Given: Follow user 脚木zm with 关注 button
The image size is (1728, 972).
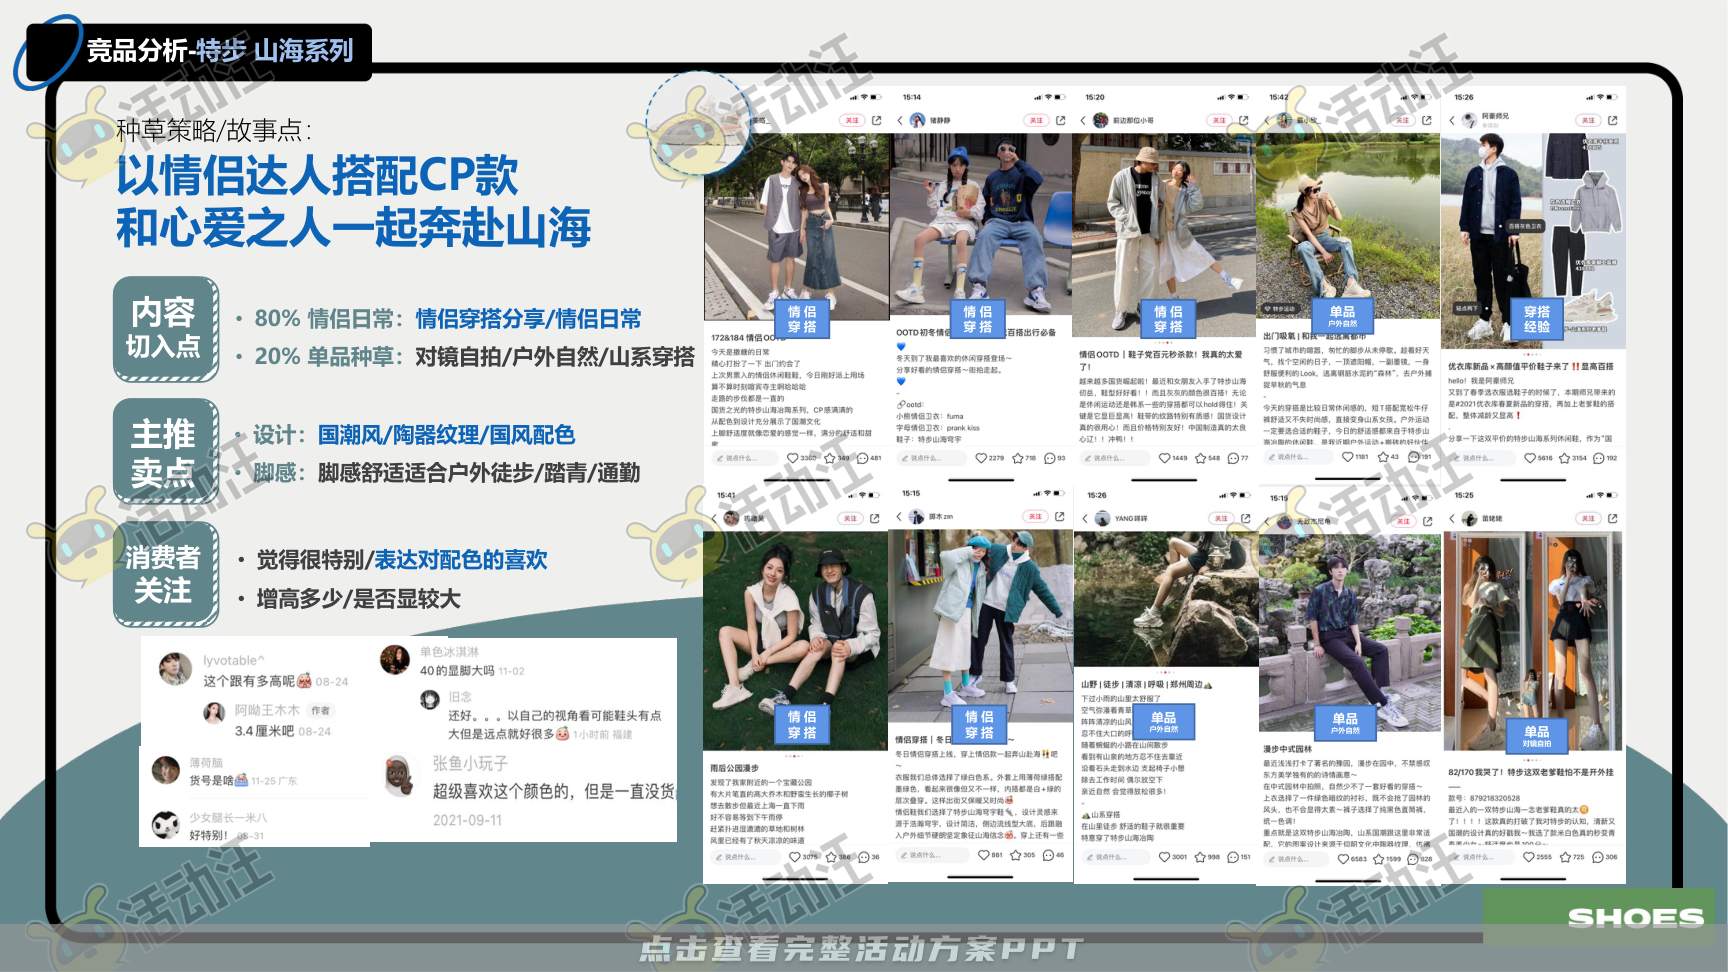Looking at the screenshot, I should pyautogui.click(x=1034, y=517).
